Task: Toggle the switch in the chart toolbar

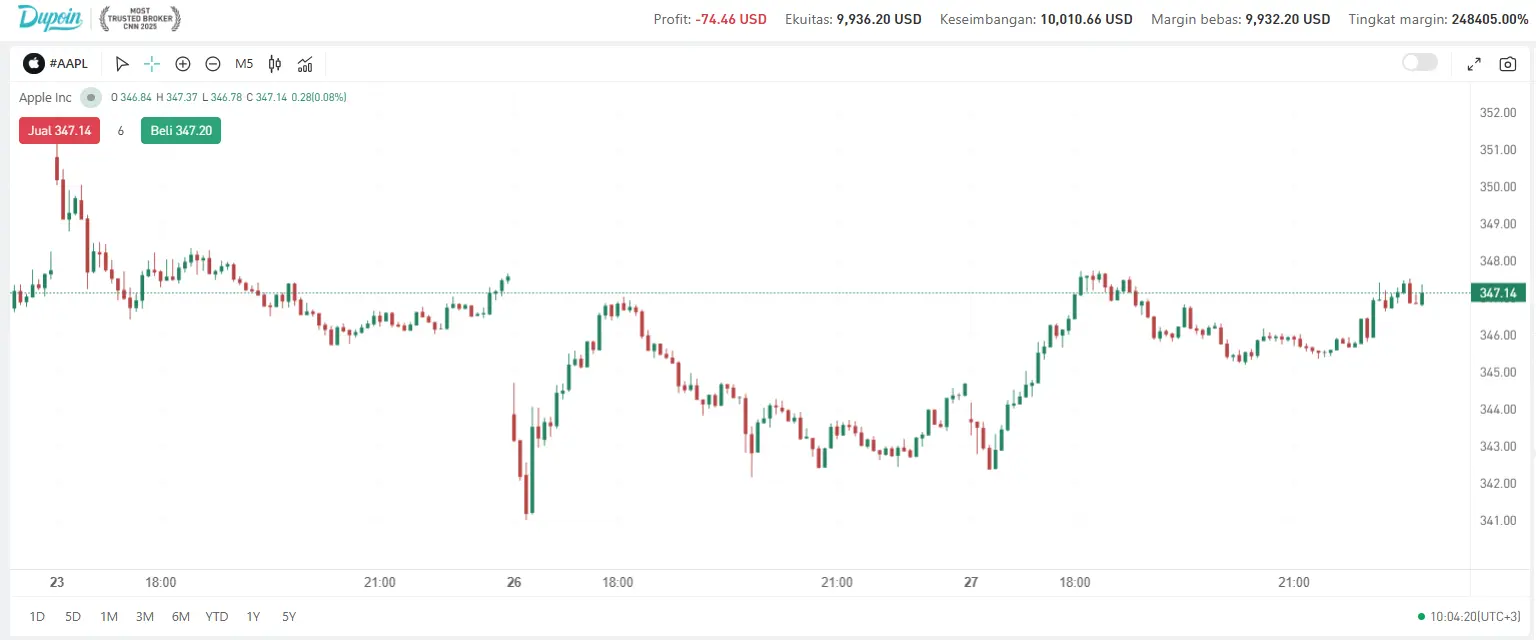Action: click(x=1420, y=63)
